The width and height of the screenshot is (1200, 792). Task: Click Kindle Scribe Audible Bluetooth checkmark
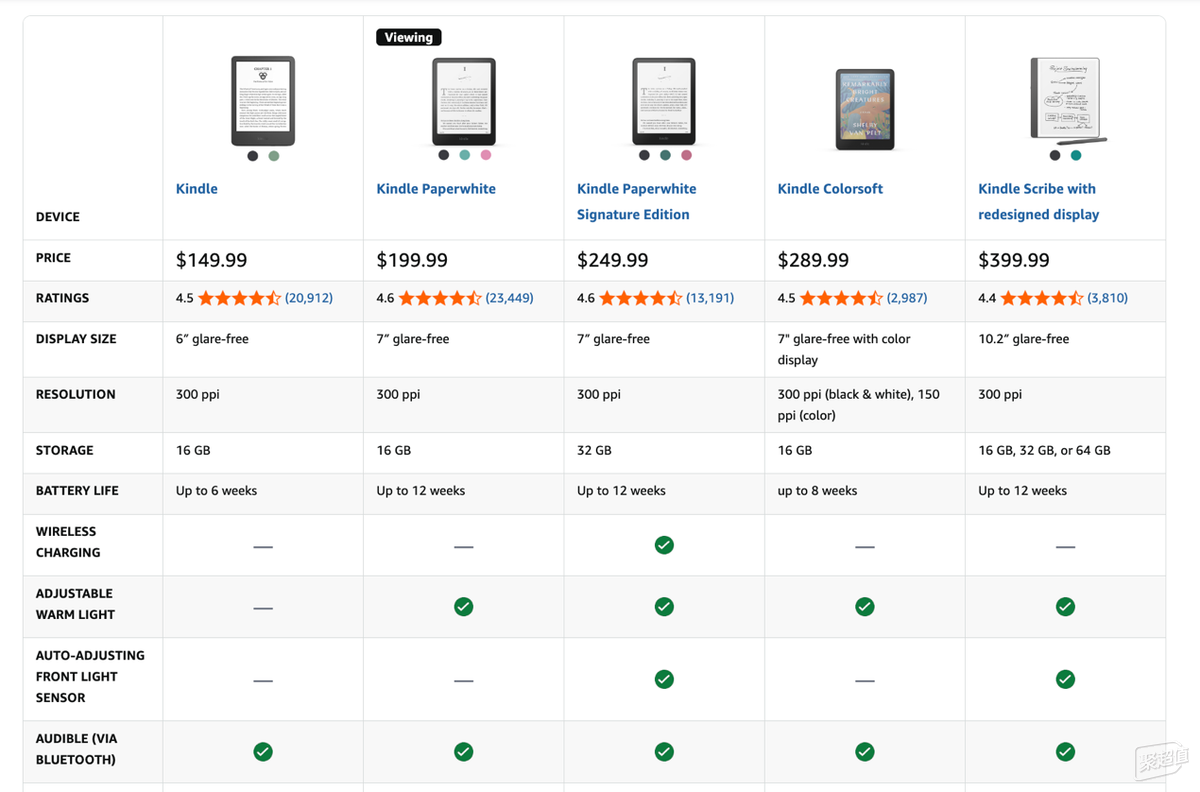[x=1066, y=751]
